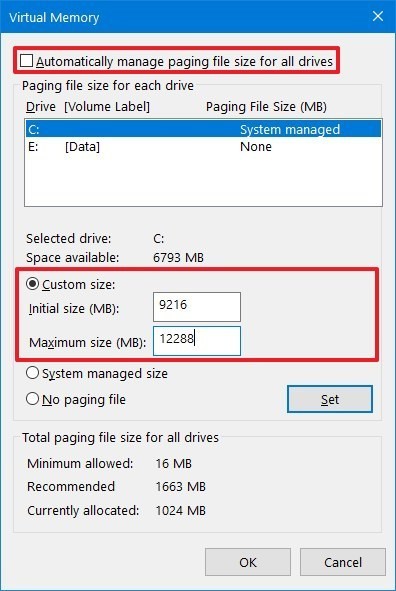Click the Paging File Size (MB) header
The width and height of the screenshot is (396, 591).
pos(266,107)
